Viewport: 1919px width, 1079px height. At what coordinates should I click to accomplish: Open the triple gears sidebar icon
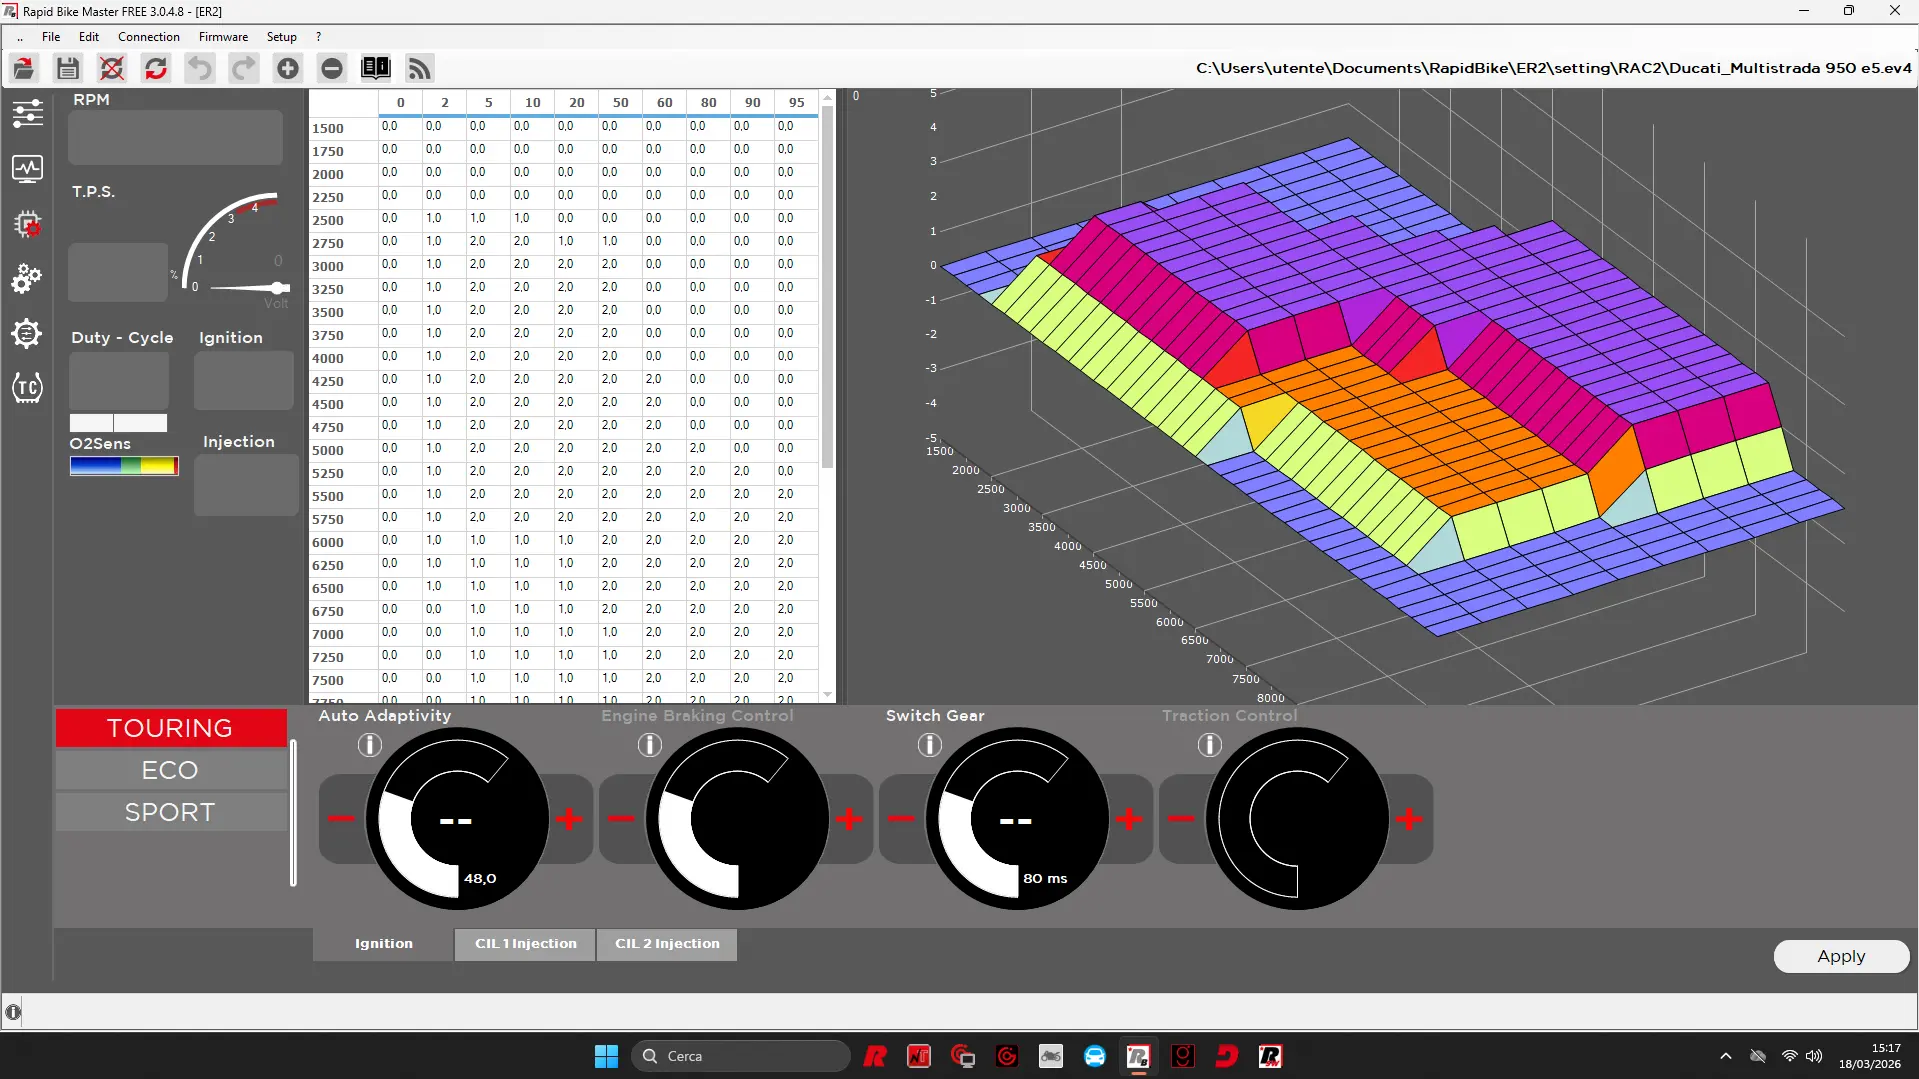tap(27, 278)
